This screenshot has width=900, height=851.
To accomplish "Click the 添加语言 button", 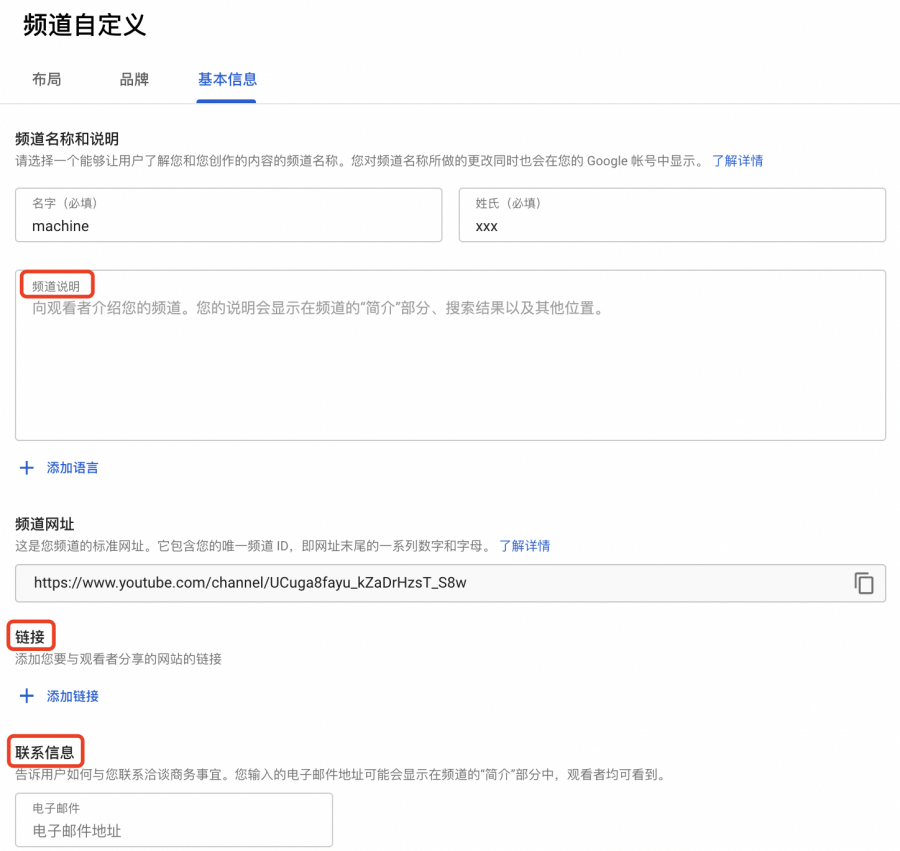I will click(x=70, y=467).
